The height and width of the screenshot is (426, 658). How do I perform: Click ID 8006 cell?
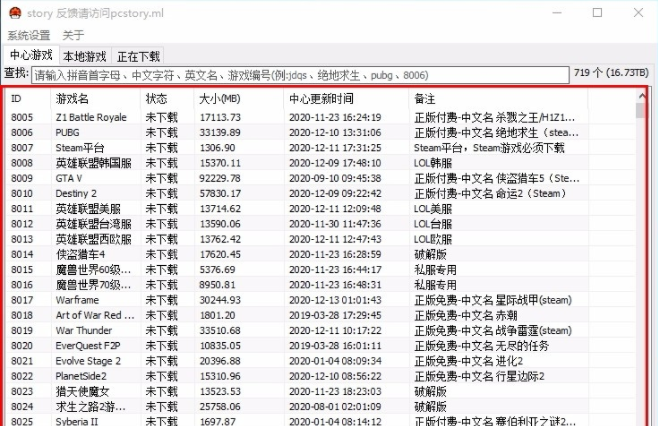(x=22, y=132)
